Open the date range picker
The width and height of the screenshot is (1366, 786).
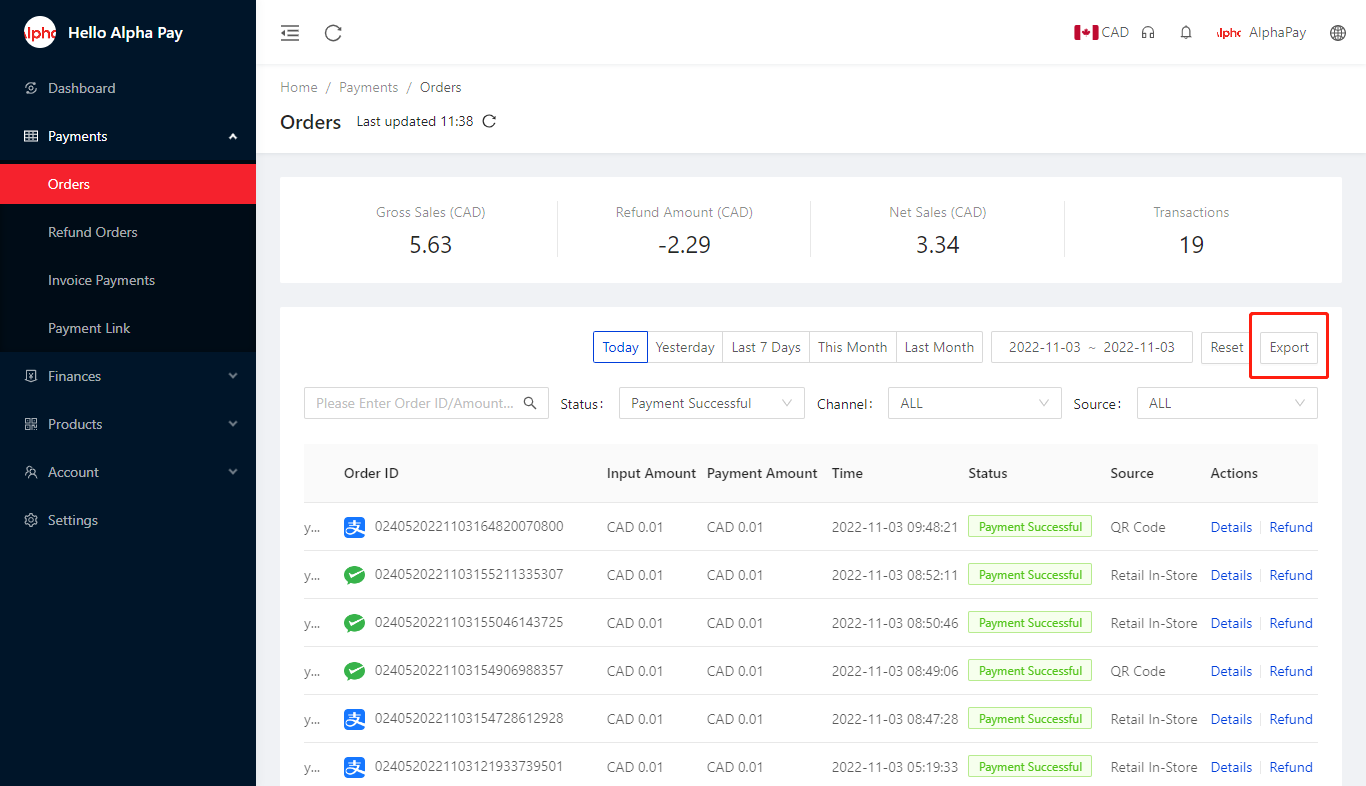coord(1092,347)
